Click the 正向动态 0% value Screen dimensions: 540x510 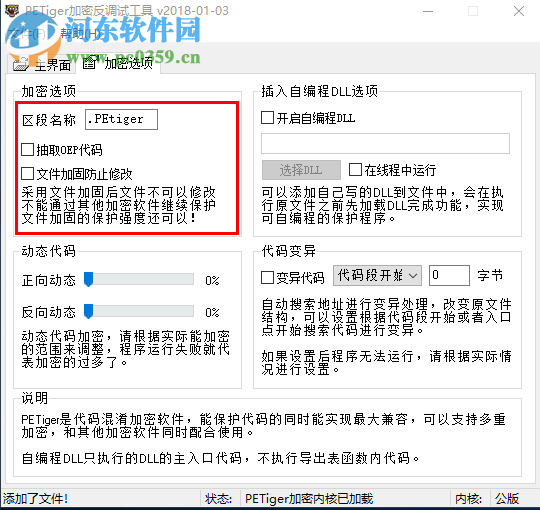click(x=212, y=280)
